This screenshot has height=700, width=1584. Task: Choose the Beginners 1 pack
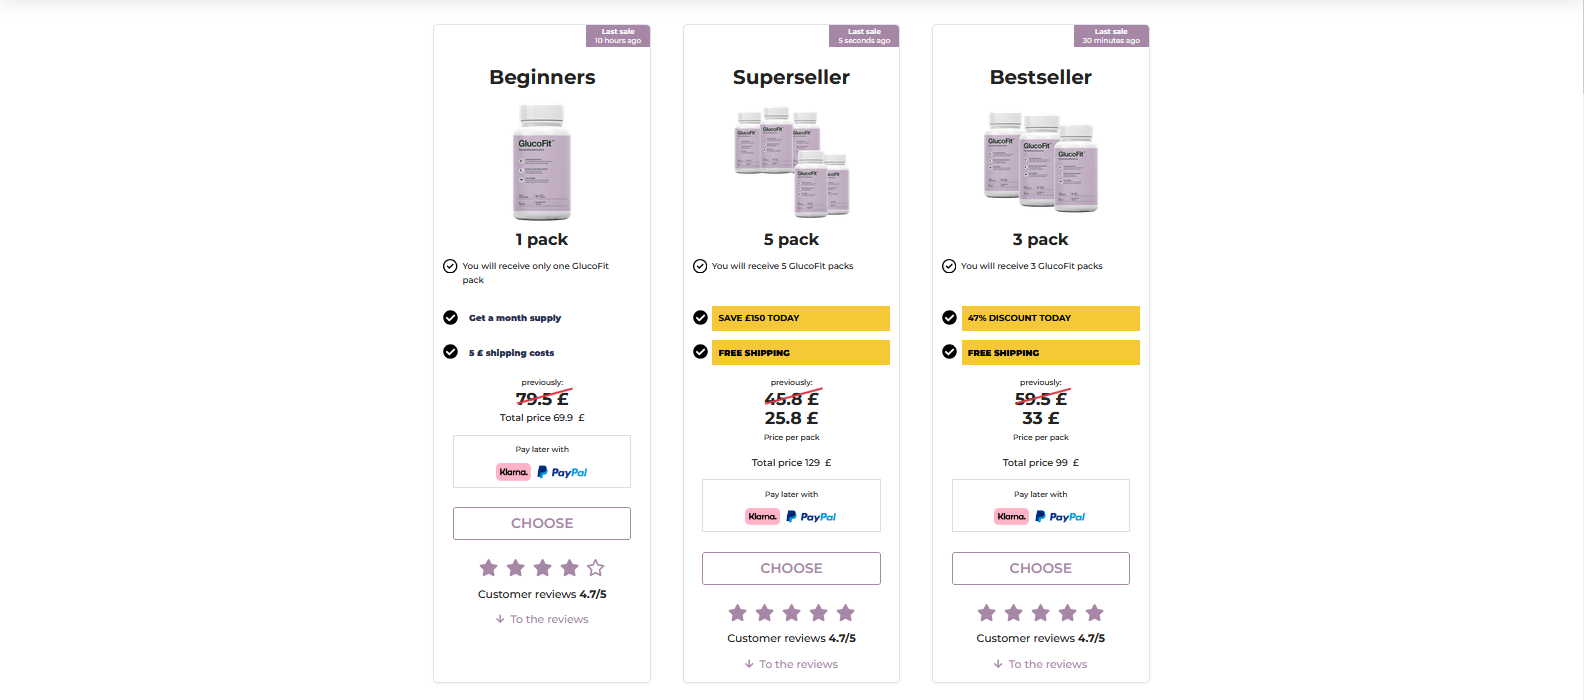[x=542, y=523]
